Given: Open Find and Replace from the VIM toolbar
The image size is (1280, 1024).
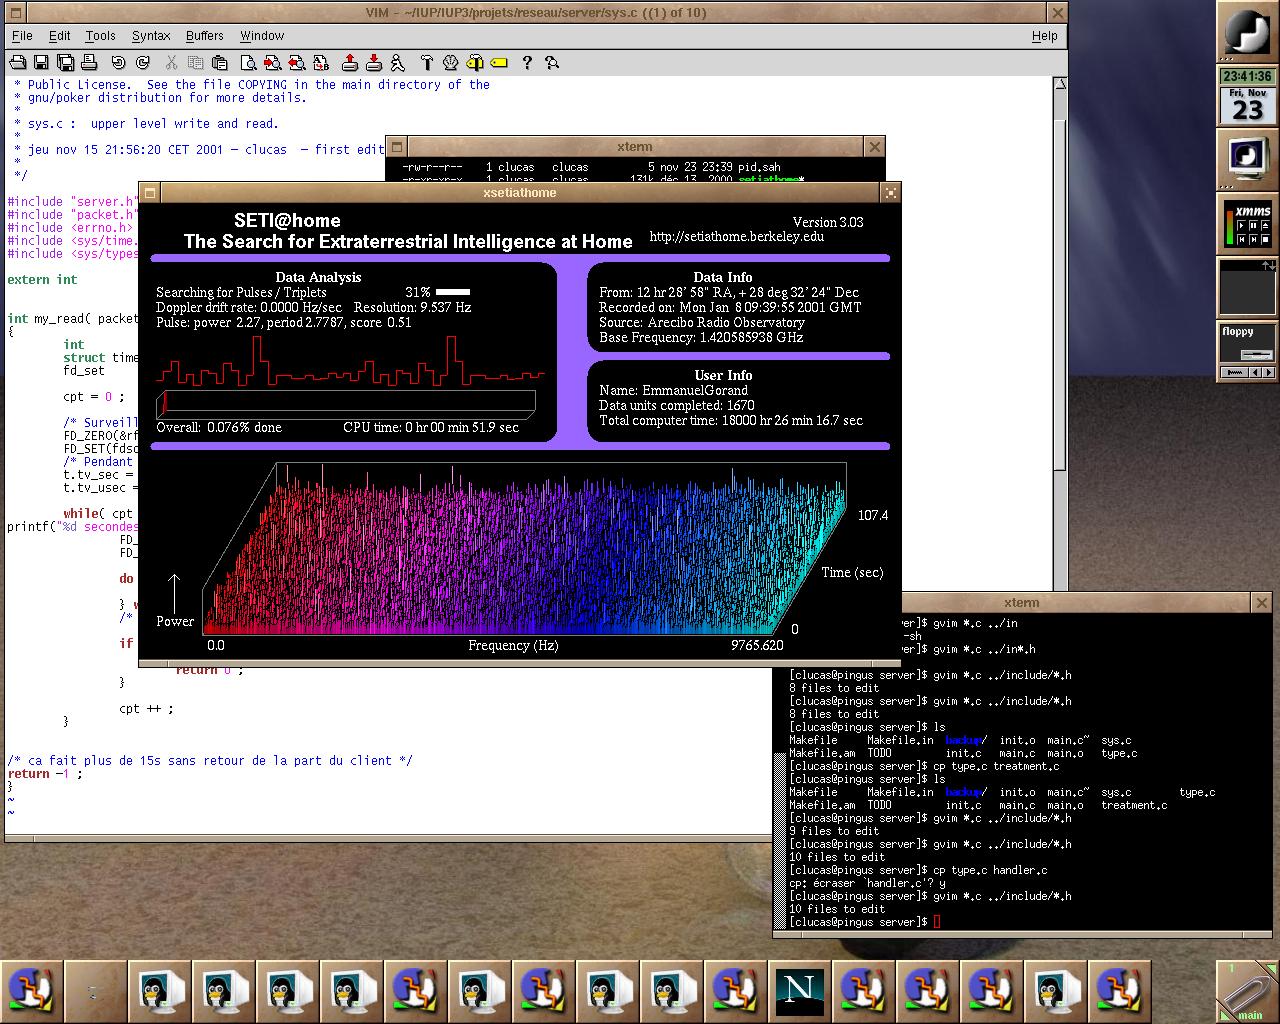Looking at the screenshot, I should pos(249,62).
